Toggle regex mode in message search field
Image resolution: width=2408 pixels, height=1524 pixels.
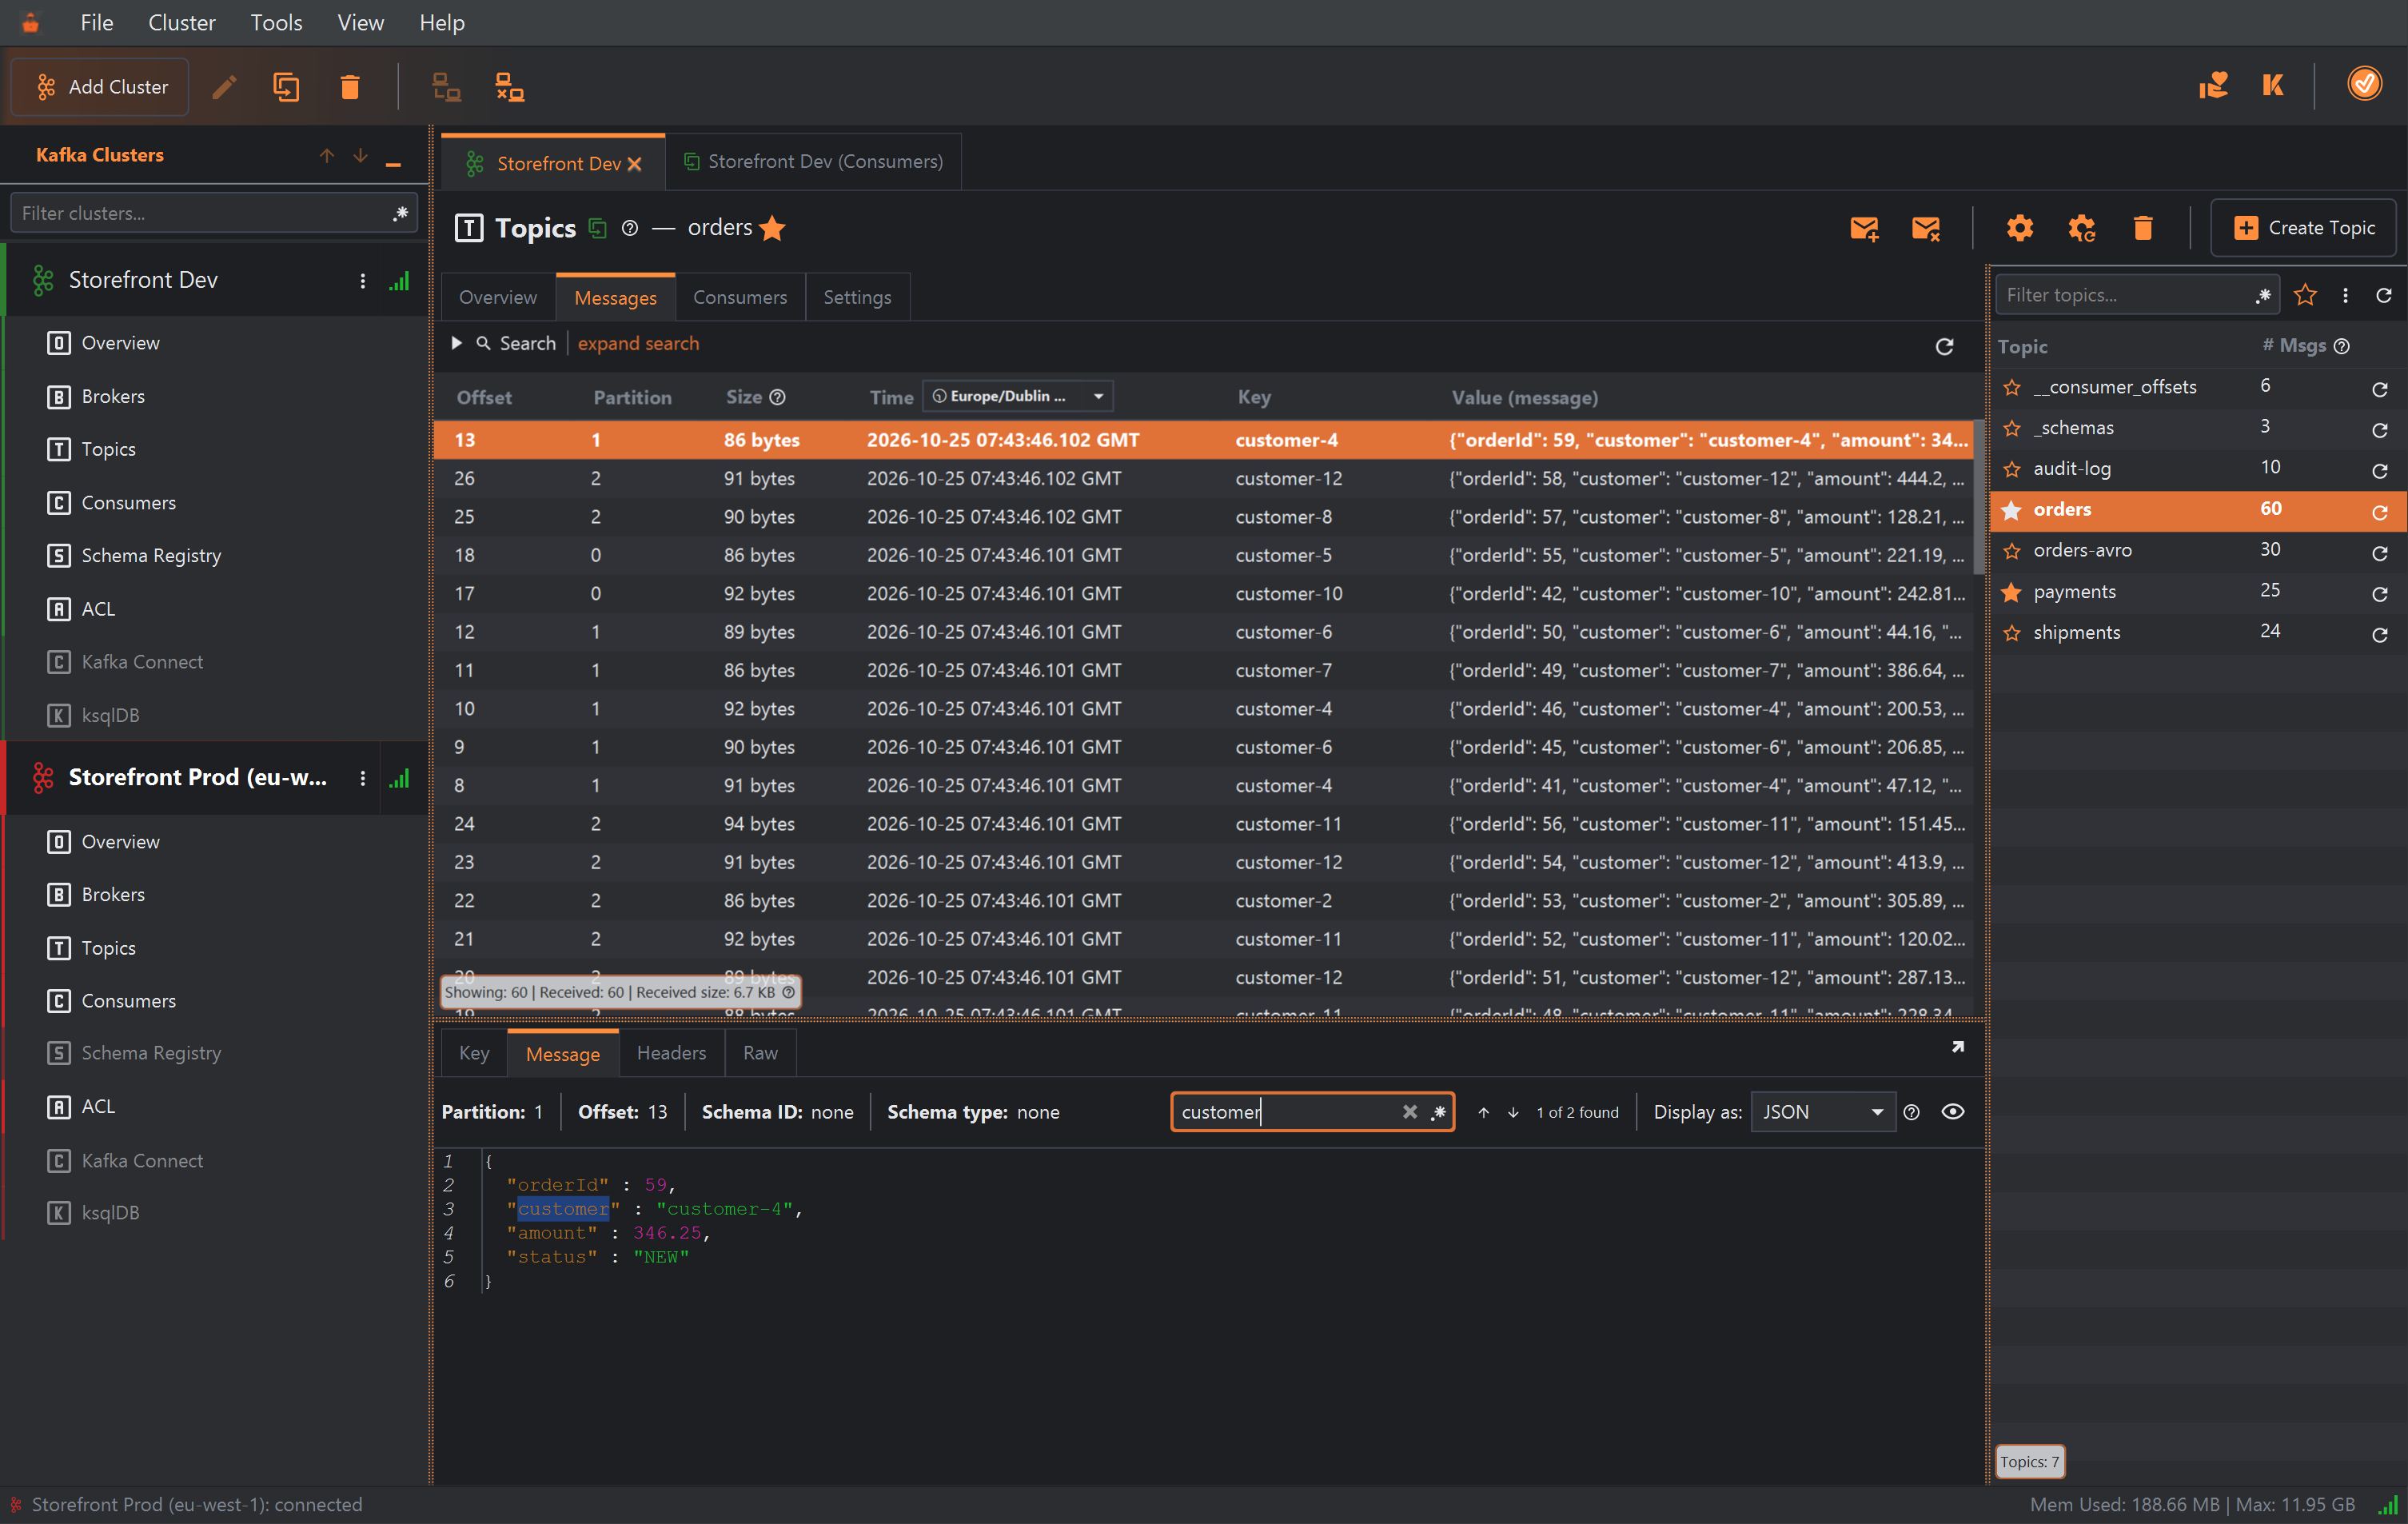click(1438, 1112)
